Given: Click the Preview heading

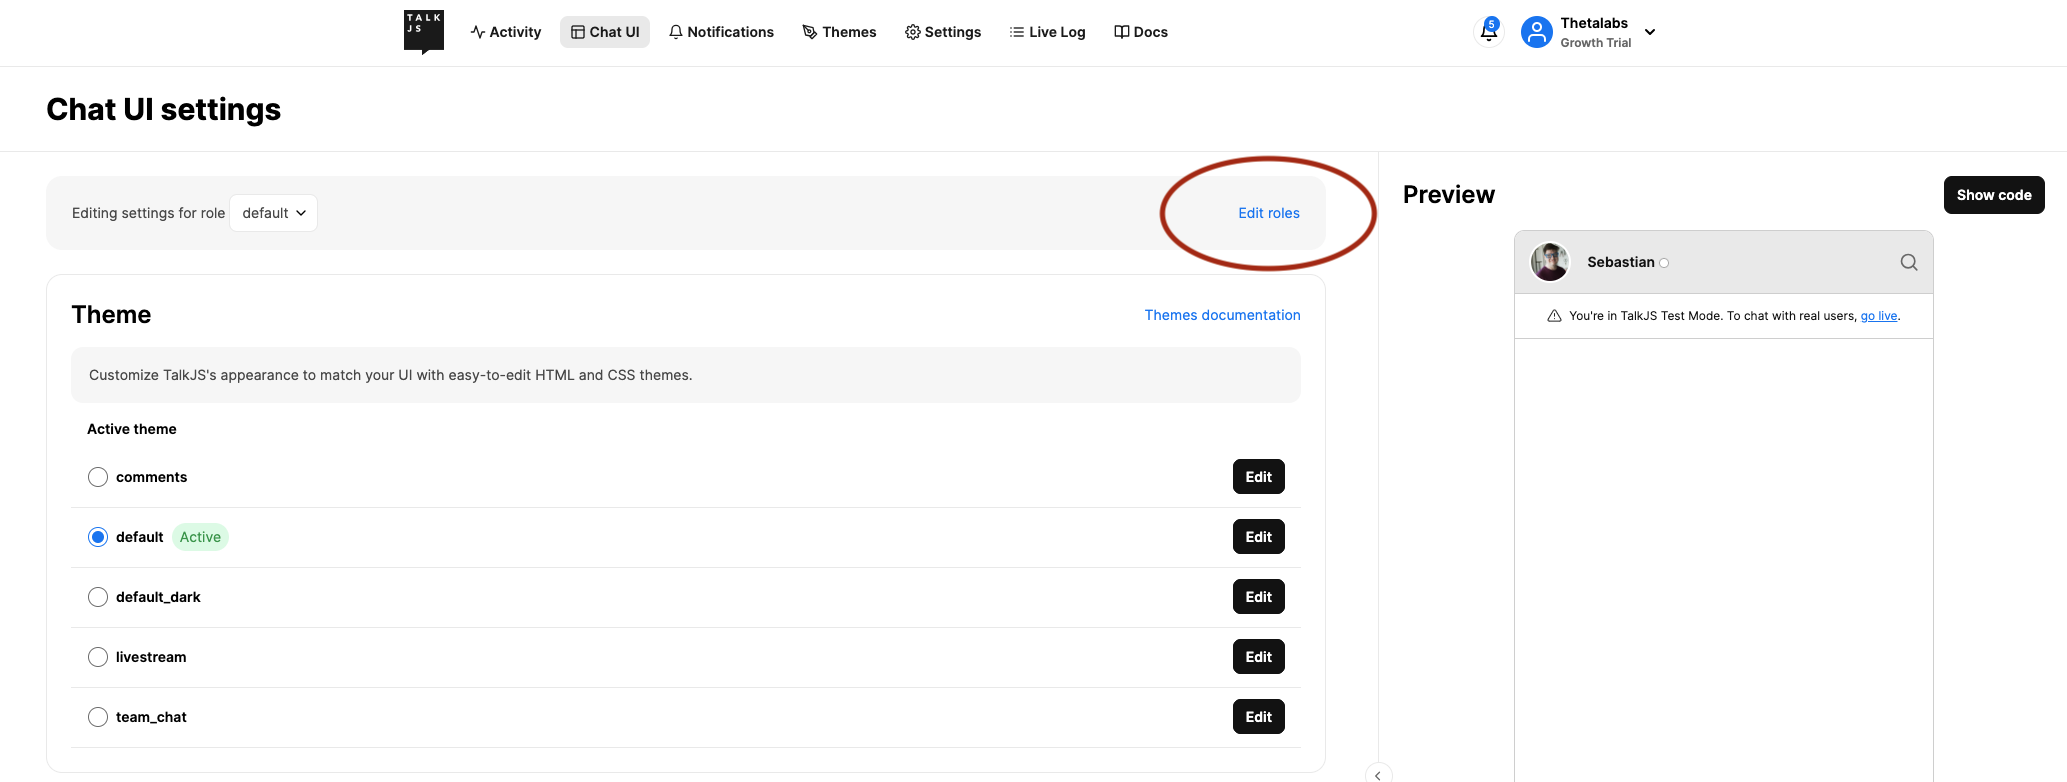Looking at the screenshot, I should click(1448, 195).
